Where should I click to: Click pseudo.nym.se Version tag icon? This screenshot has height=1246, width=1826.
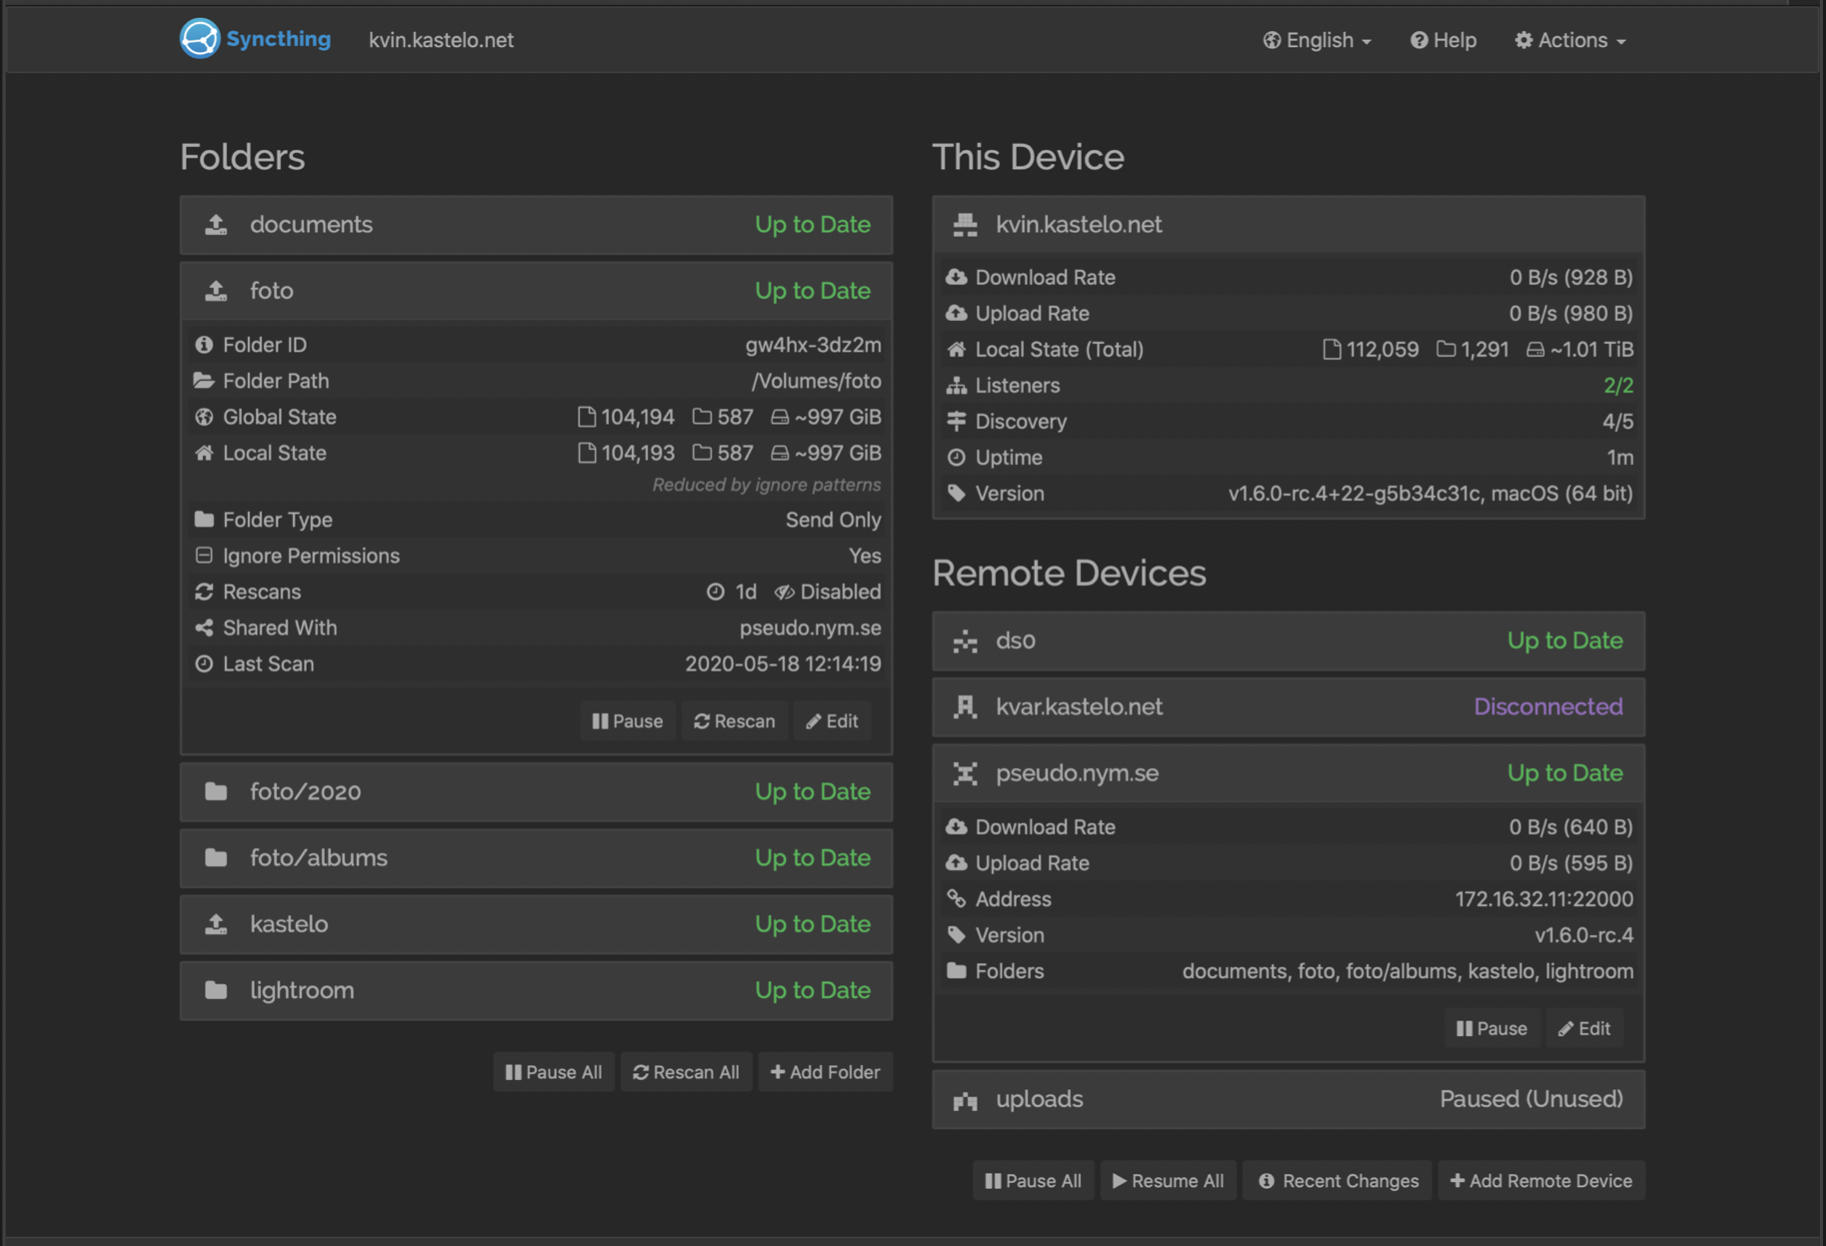pos(957,934)
